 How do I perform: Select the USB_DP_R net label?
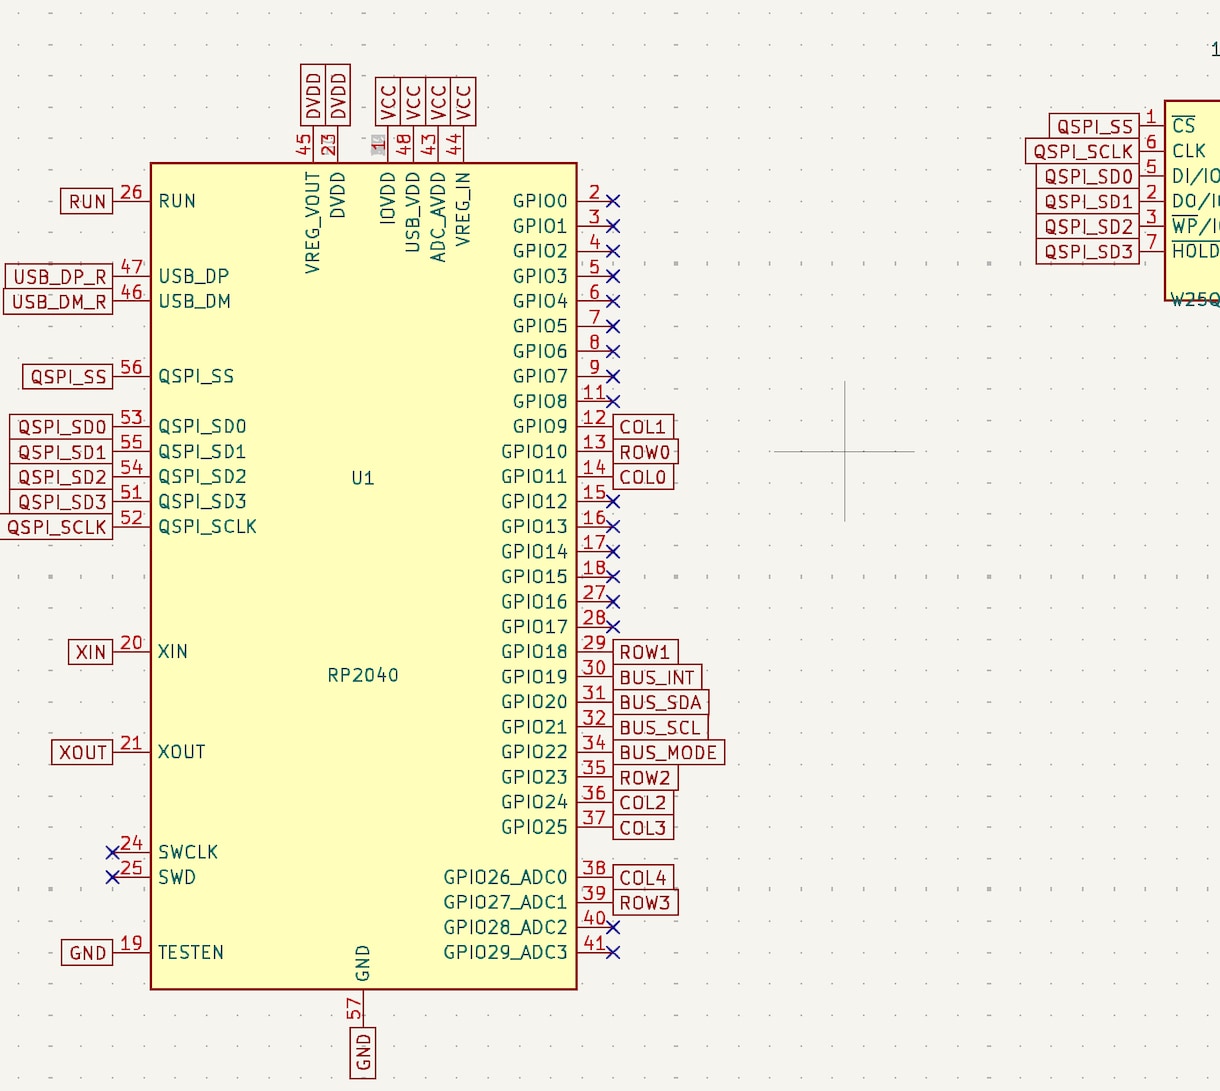pyautogui.click(x=59, y=276)
